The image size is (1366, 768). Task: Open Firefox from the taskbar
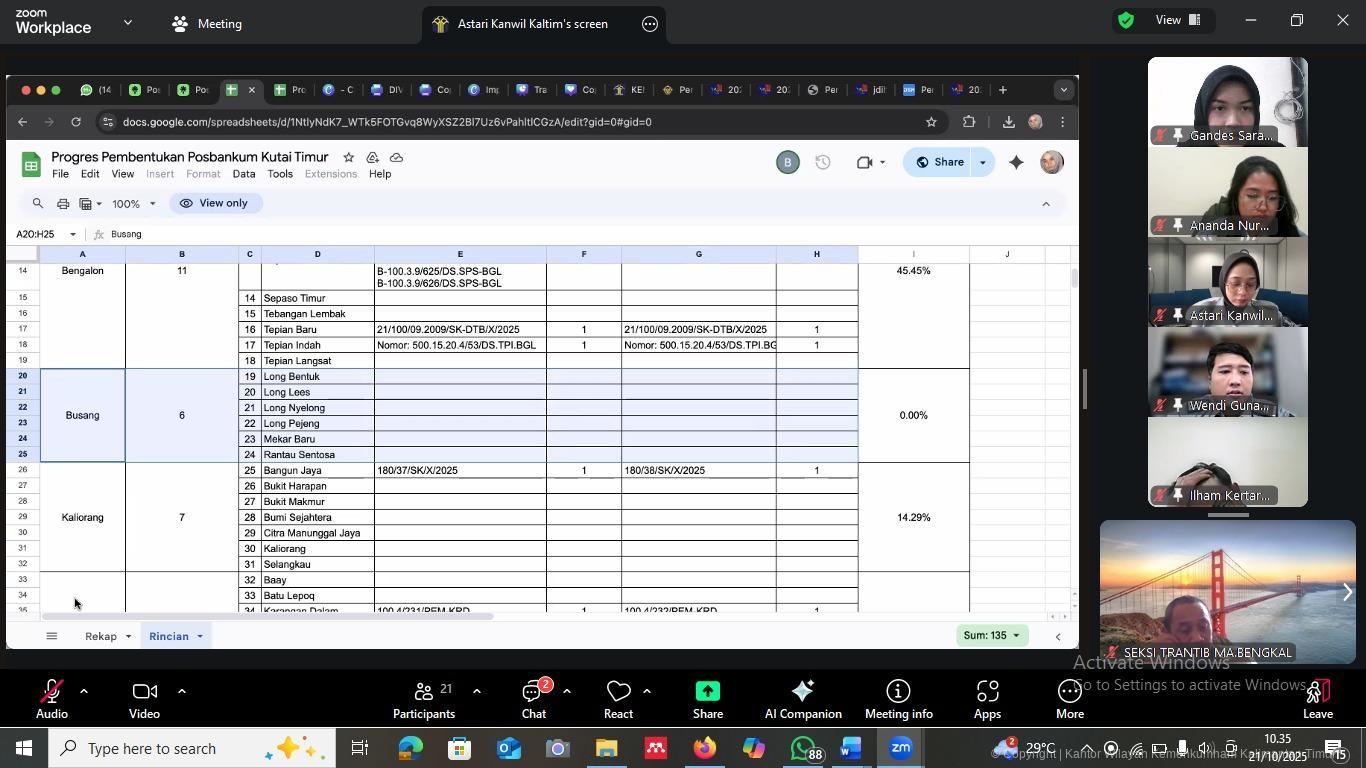point(705,748)
